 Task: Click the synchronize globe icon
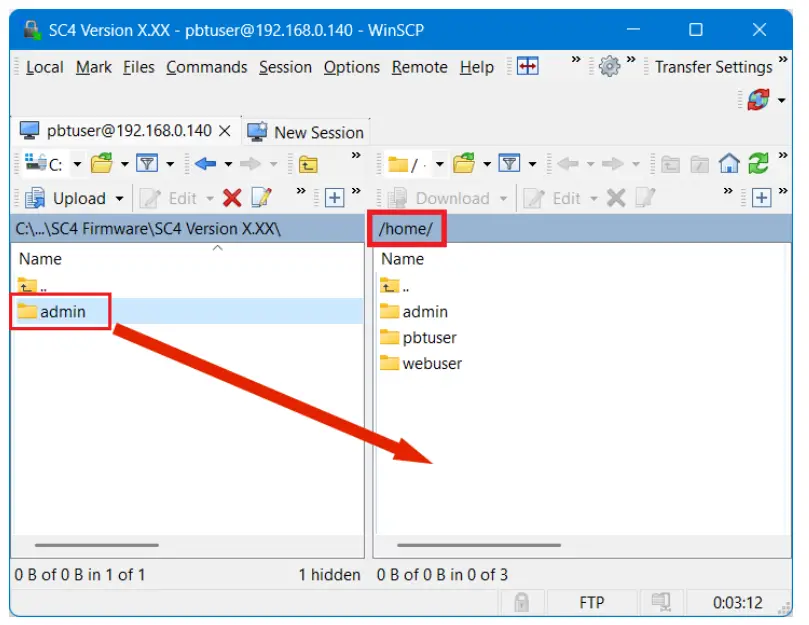[x=758, y=100]
